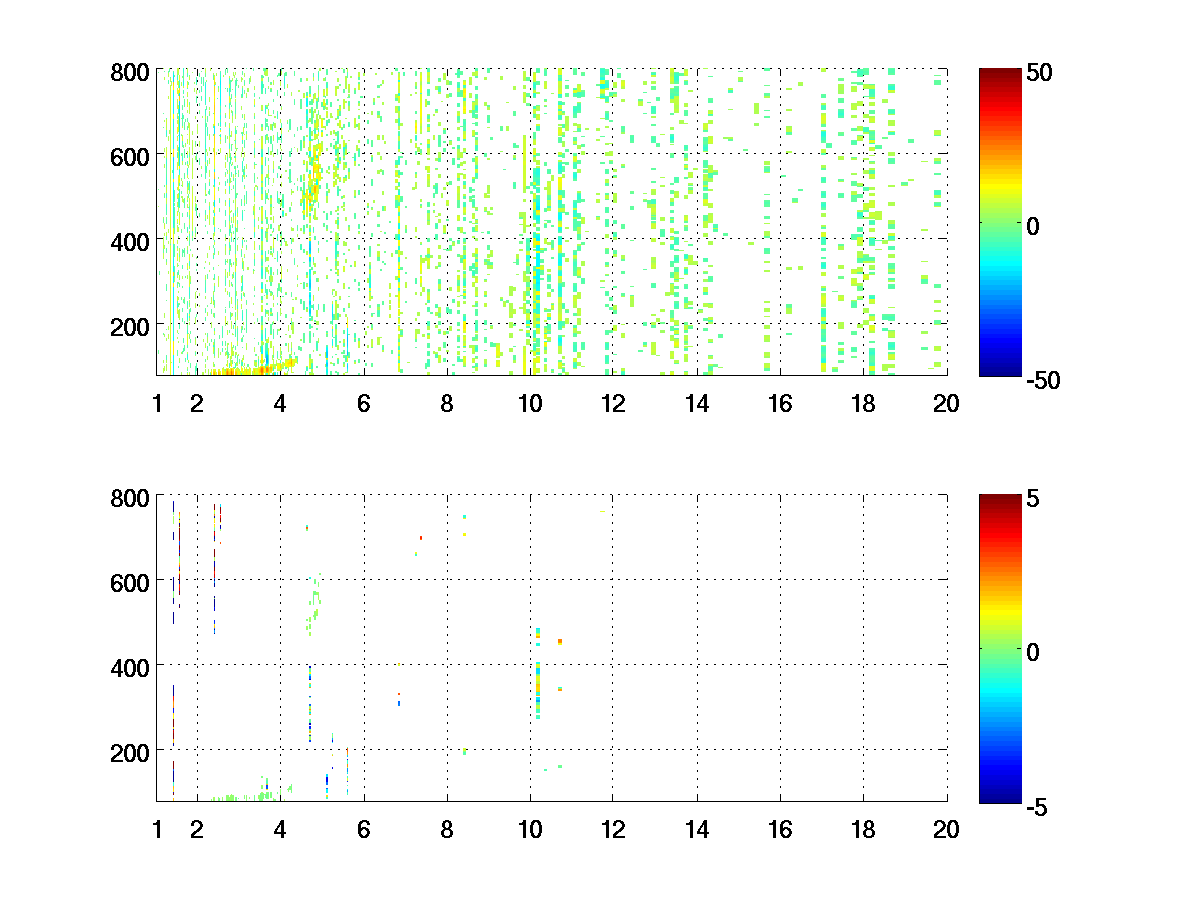Click the bottom plot's colorbar
Image resolution: width=1200 pixels, height=900 pixels.
(x=1000, y=647)
